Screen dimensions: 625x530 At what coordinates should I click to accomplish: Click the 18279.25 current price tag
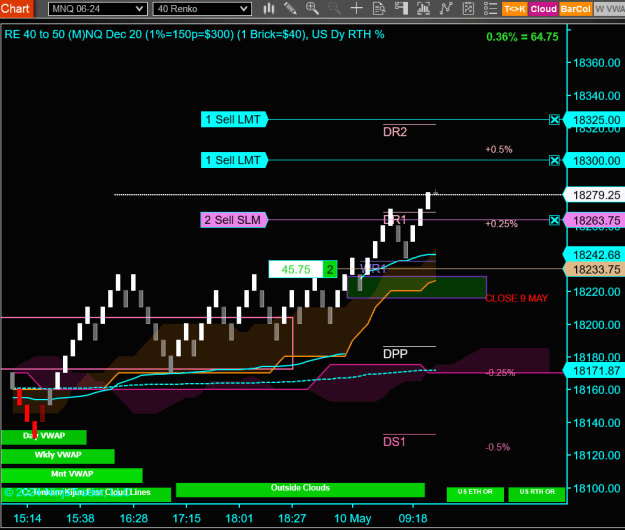tap(594, 195)
